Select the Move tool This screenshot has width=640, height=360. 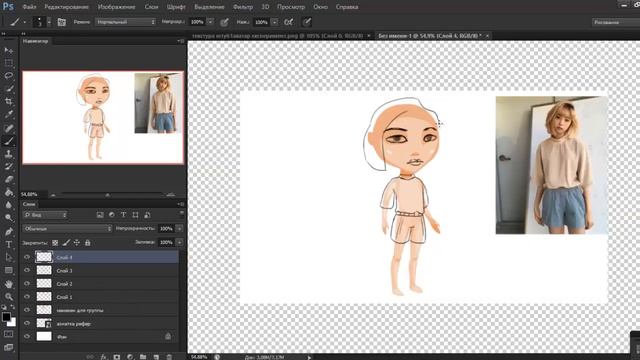[9, 50]
